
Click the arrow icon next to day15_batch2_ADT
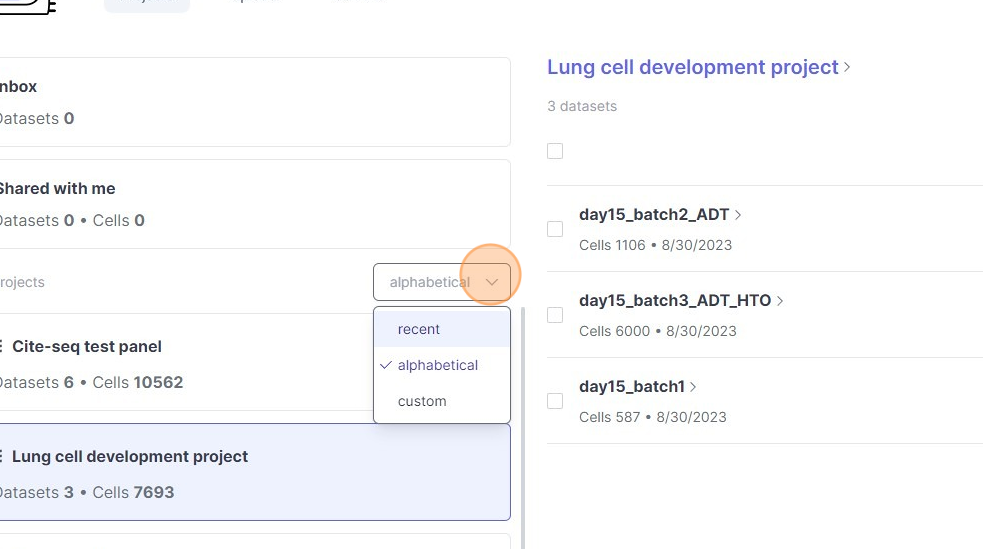(x=739, y=215)
